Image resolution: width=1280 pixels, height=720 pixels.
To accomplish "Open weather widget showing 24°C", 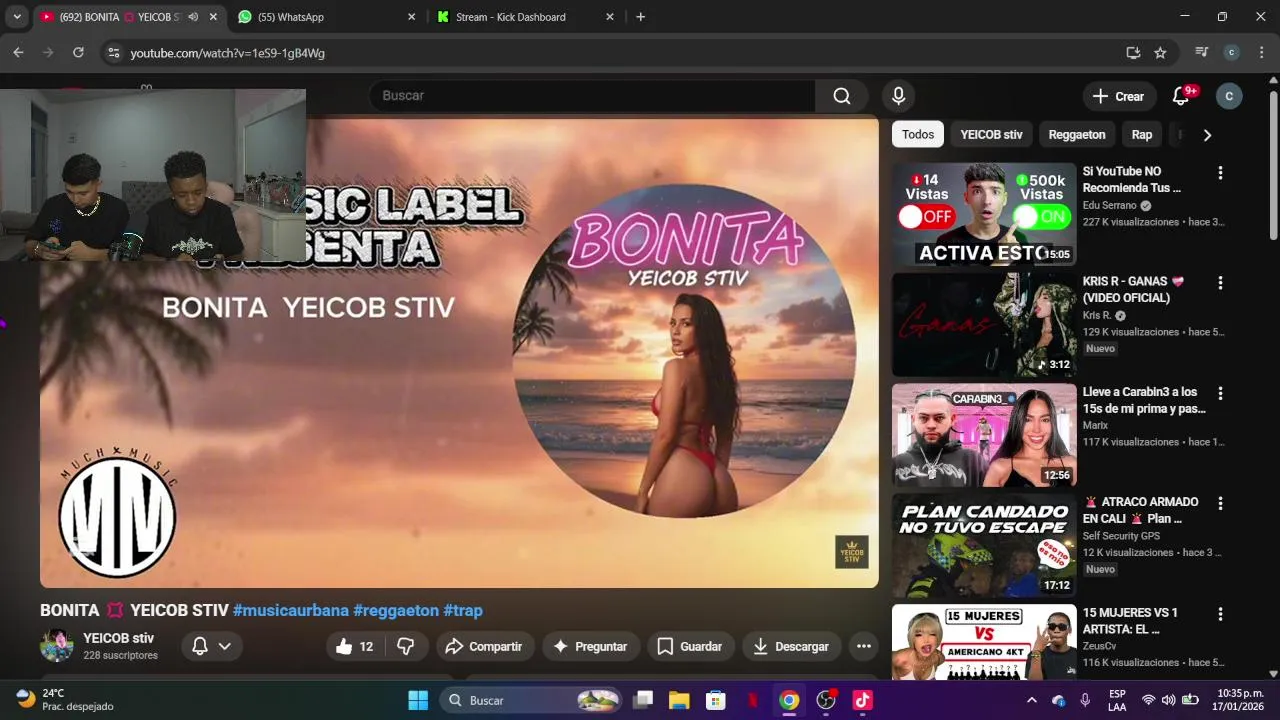I will (x=66, y=700).
